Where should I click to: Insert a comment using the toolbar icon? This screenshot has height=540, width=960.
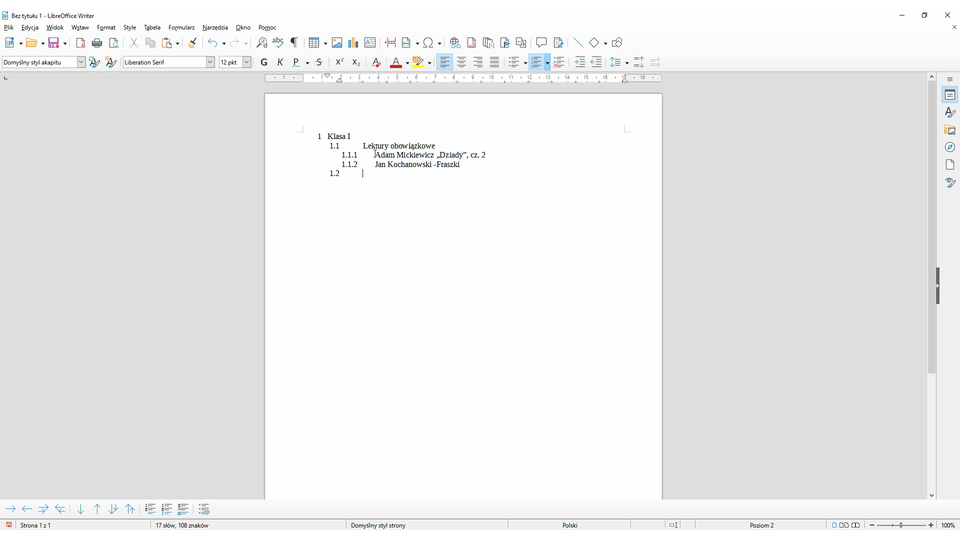coord(541,43)
